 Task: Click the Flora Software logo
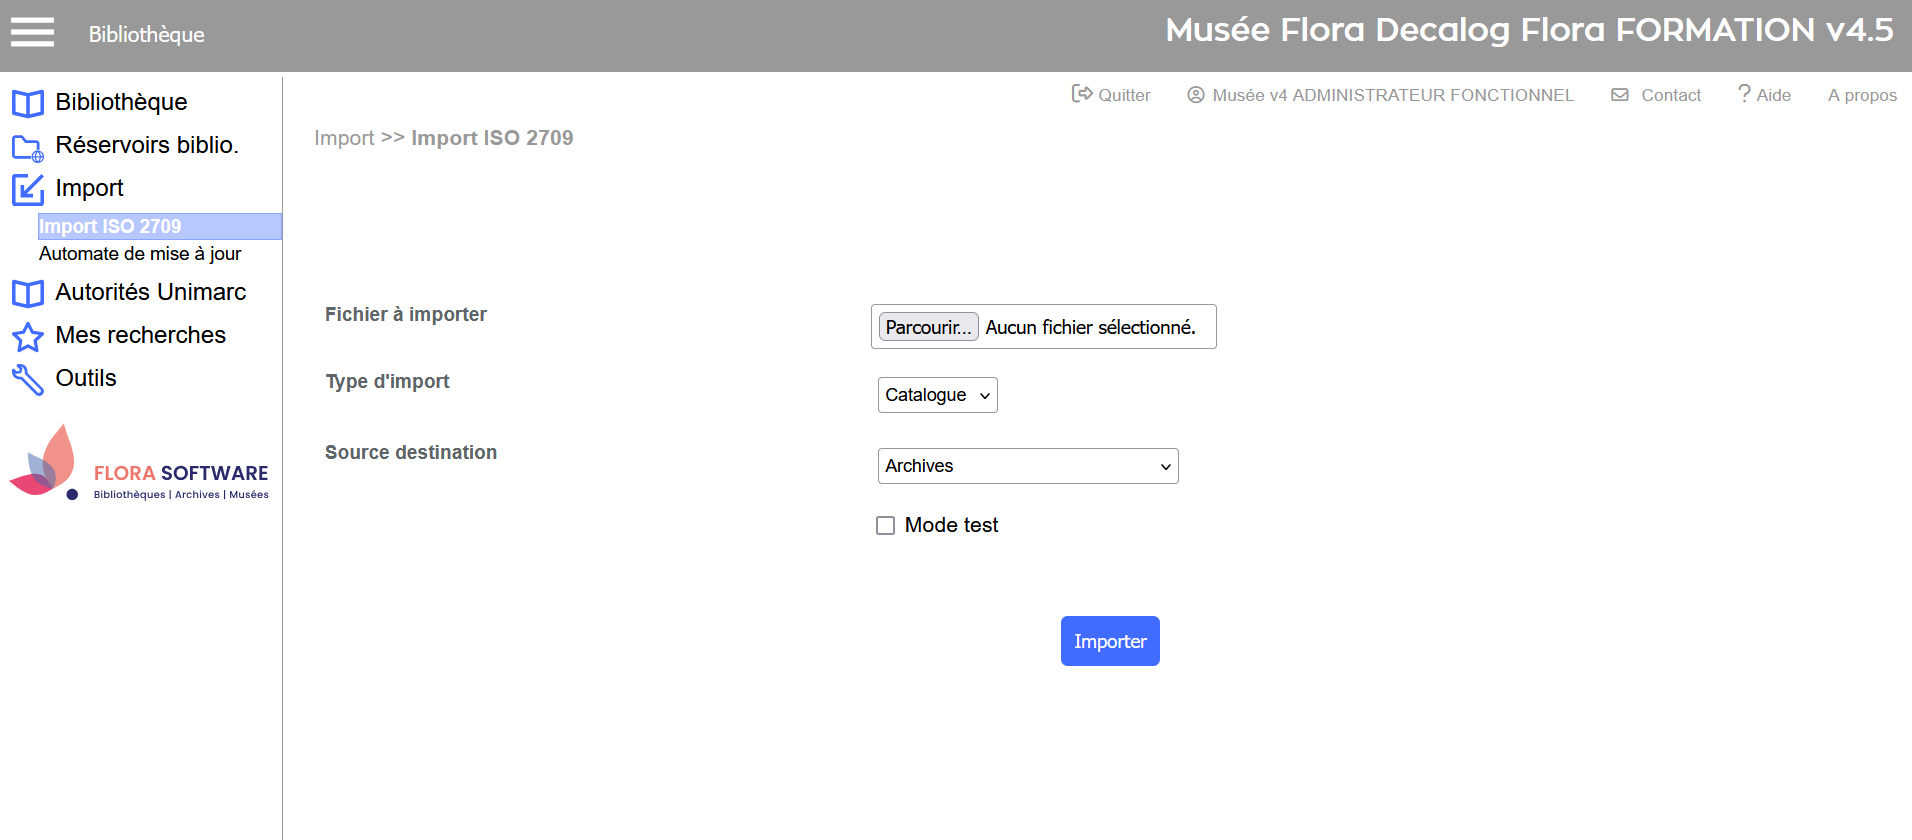click(140, 464)
